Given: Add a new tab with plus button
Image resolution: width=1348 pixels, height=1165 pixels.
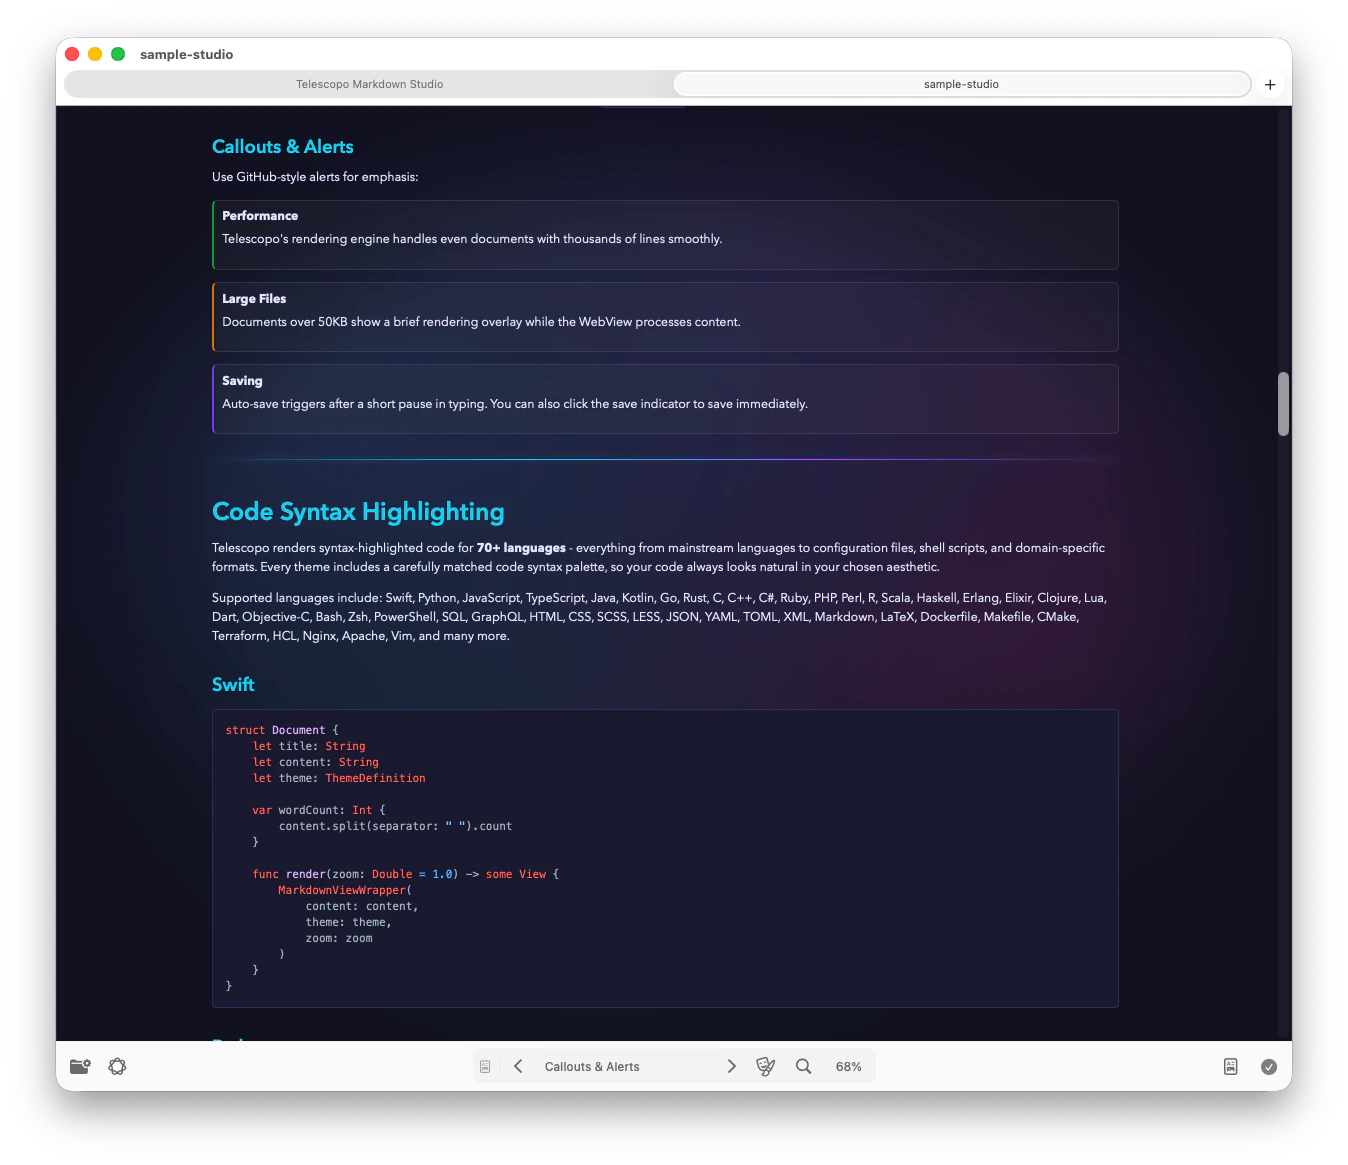Looking at the screenshot, I should click(1270, 84).
